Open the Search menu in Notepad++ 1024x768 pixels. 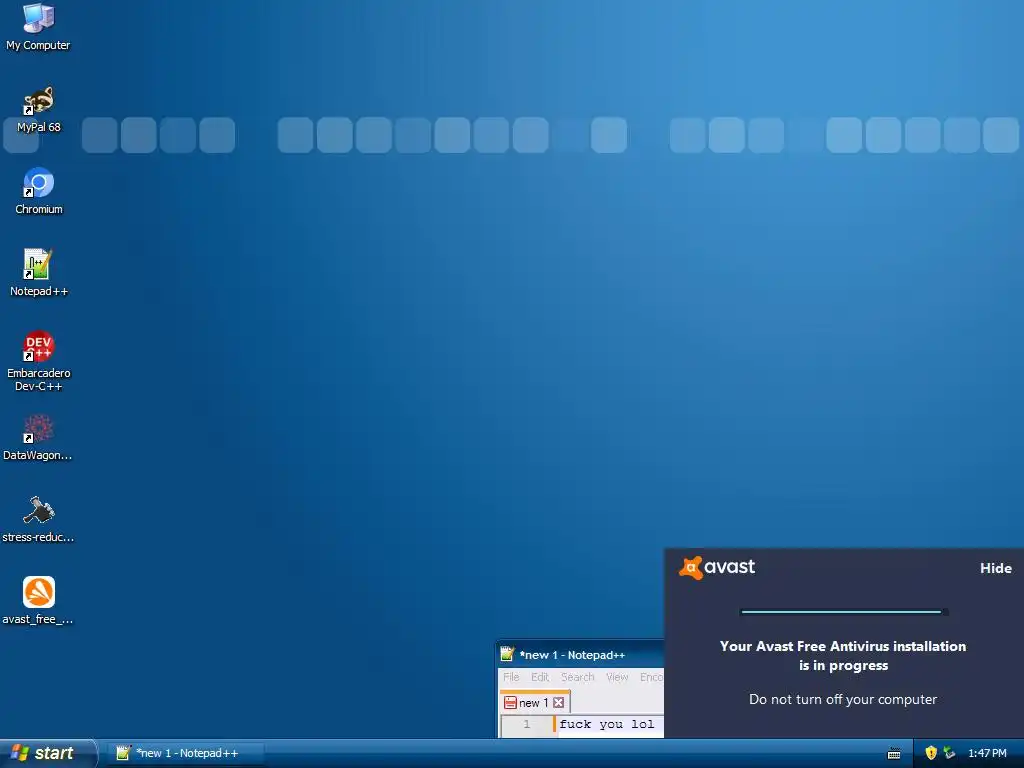click(x=578, y=677)
